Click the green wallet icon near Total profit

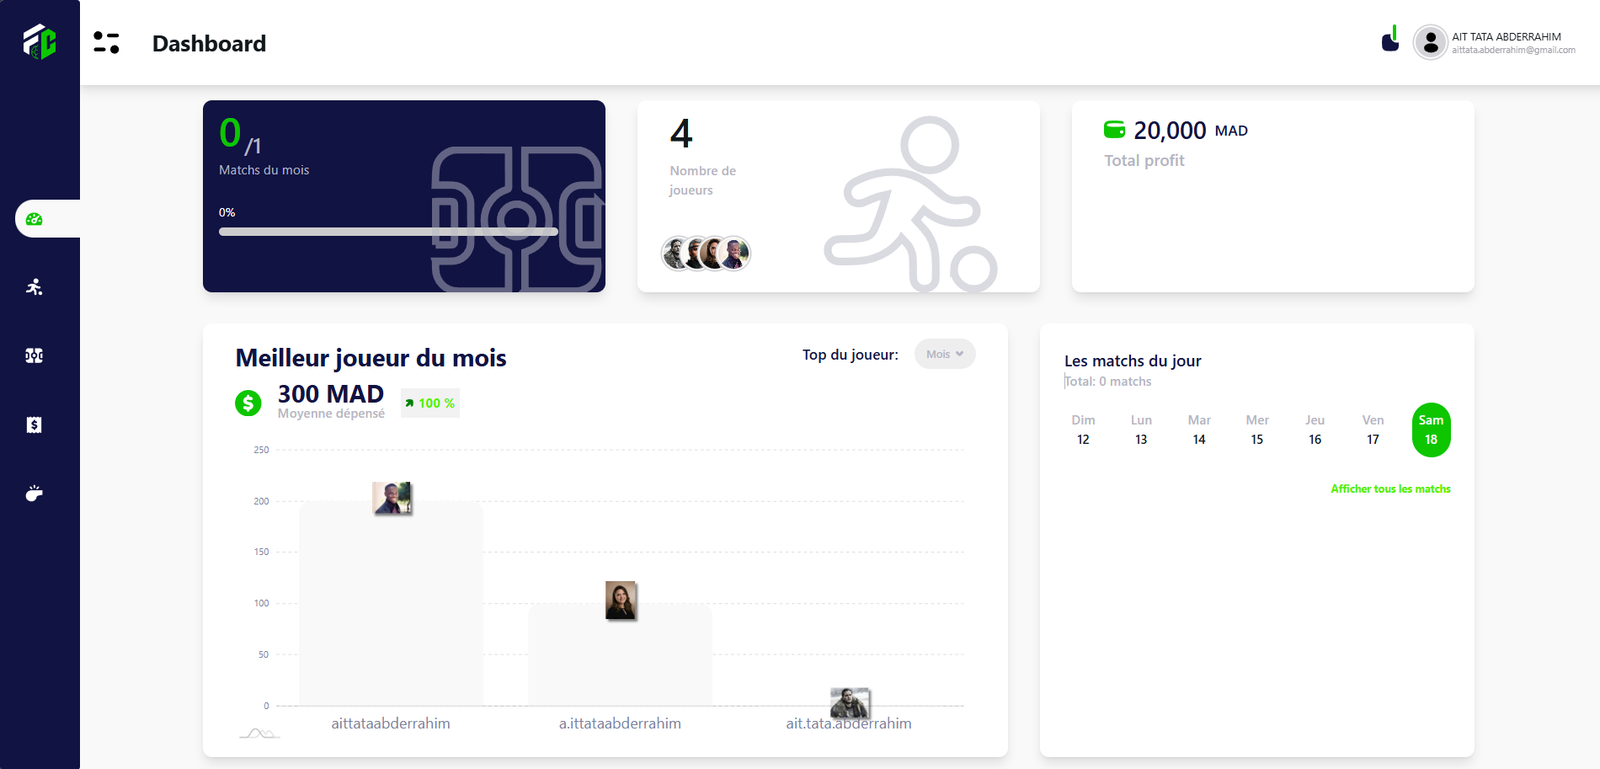(1114, 130)
